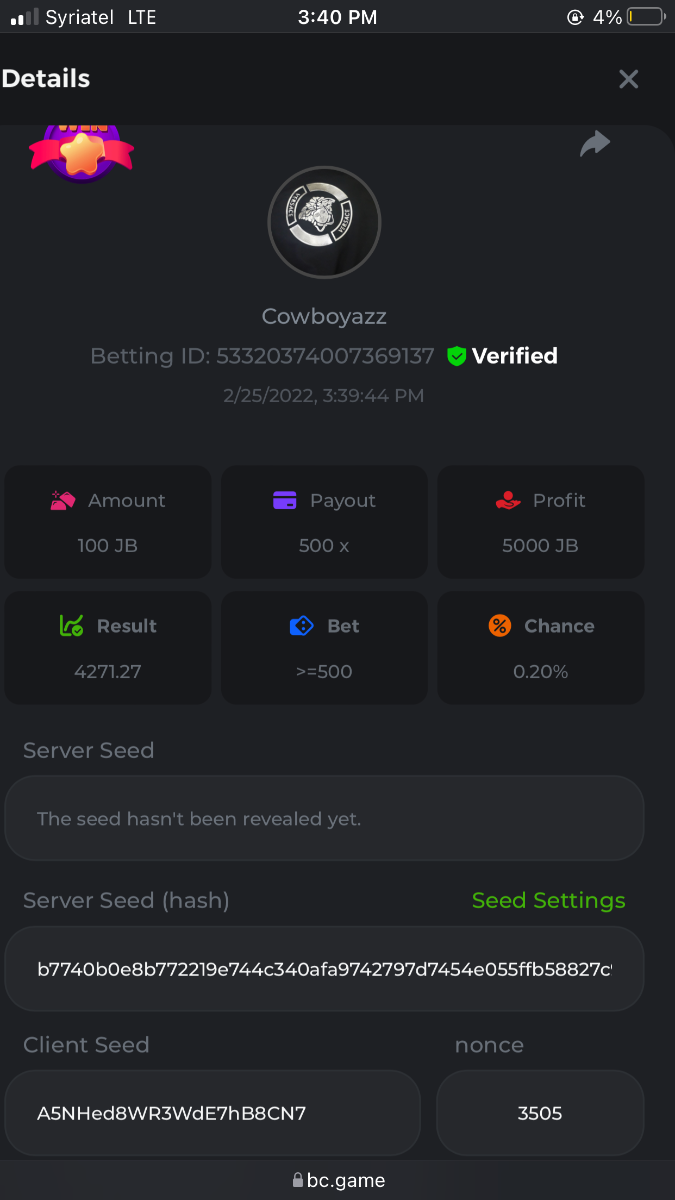Tap the Chance percent icon
The height and width of the screenshot is (1200, 675).
(x=500, y=626)
